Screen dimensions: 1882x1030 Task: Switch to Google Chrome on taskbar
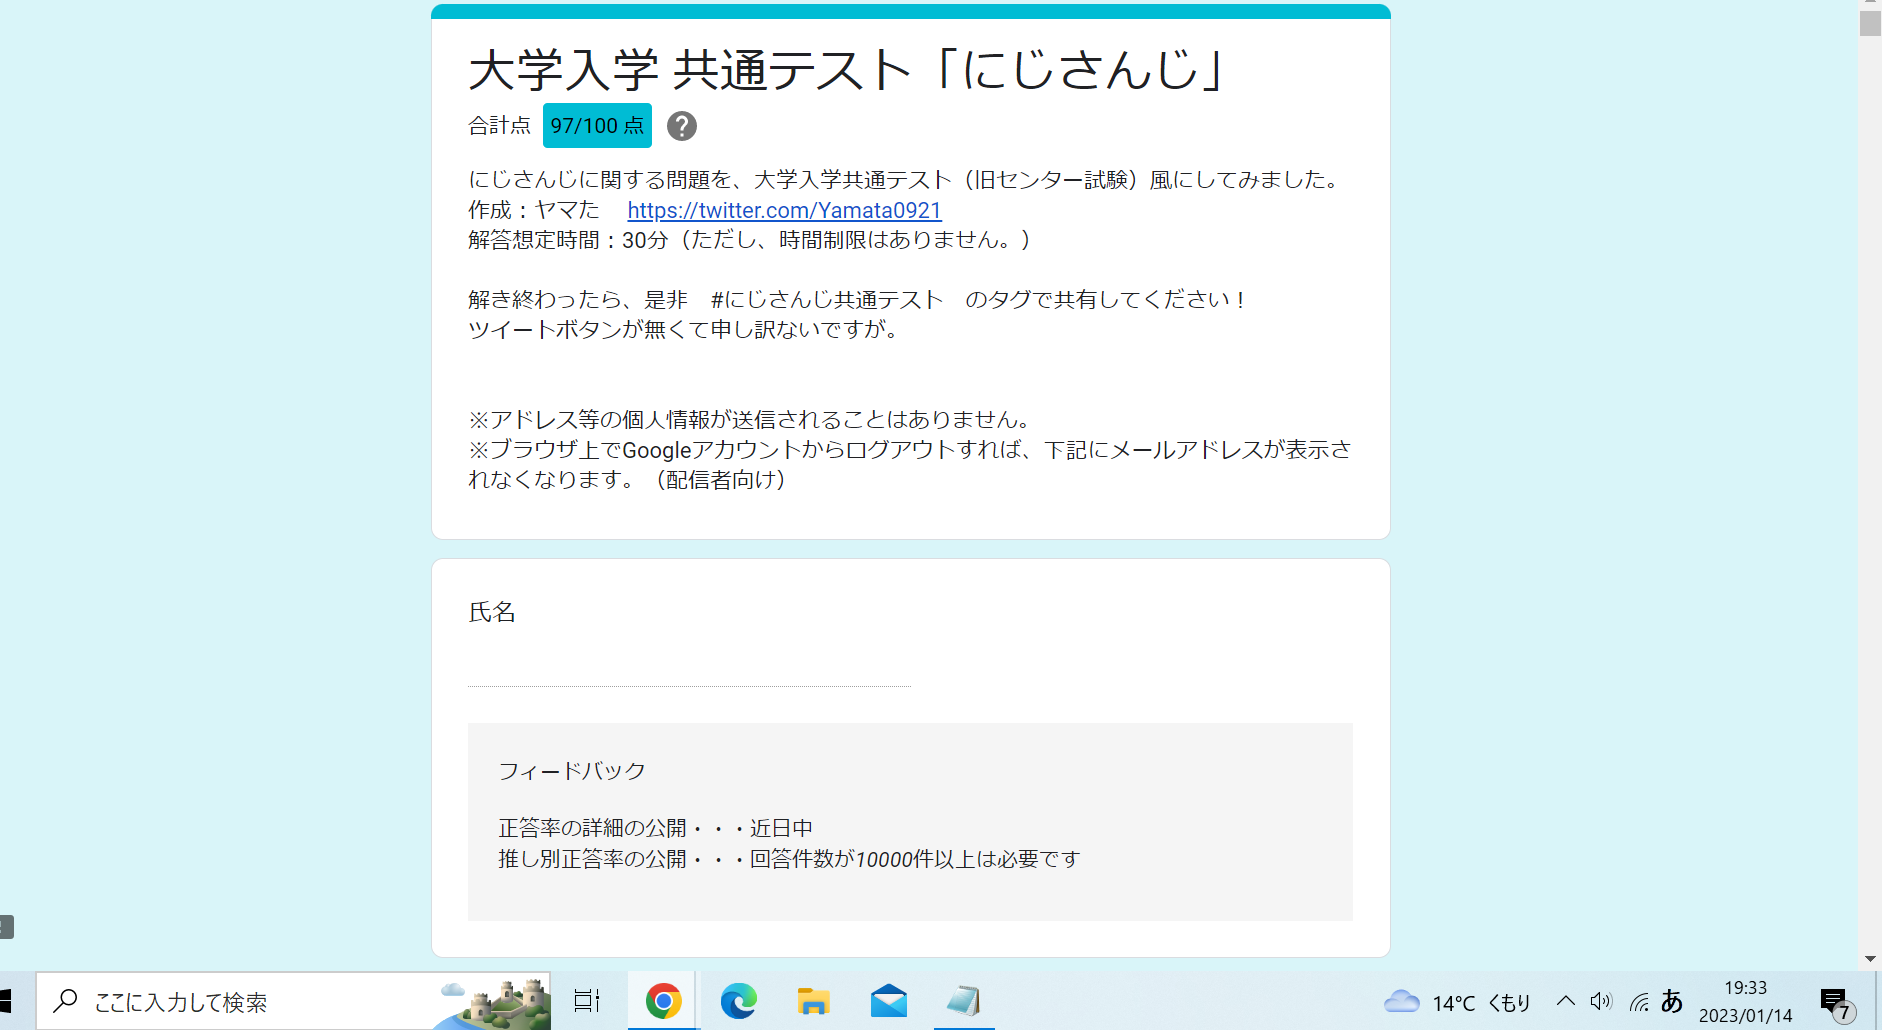(663, 1001)
